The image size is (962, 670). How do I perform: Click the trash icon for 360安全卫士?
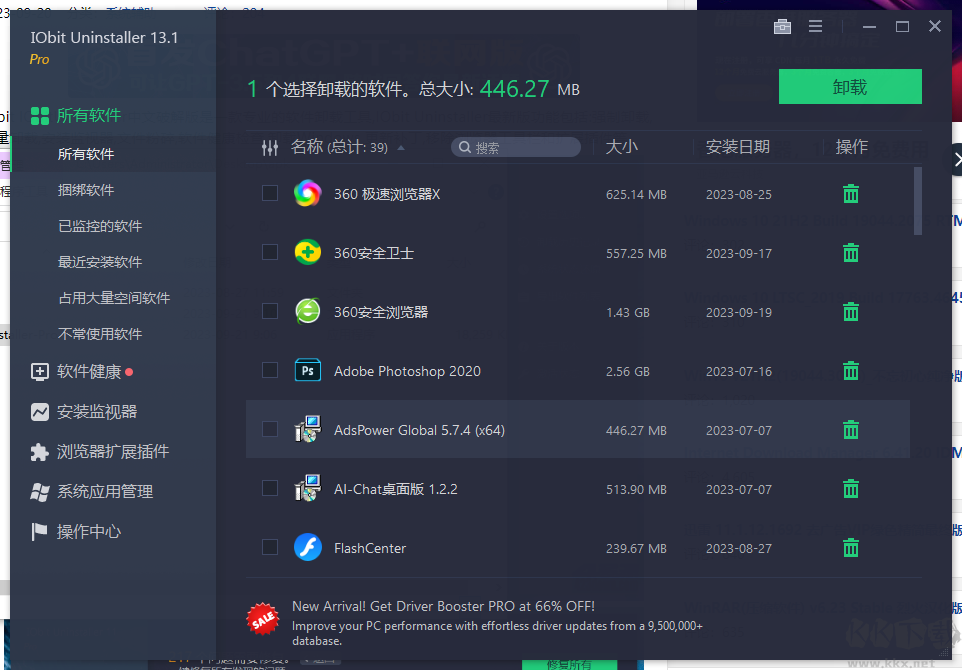pyautogui.click(x=851, y=253)
